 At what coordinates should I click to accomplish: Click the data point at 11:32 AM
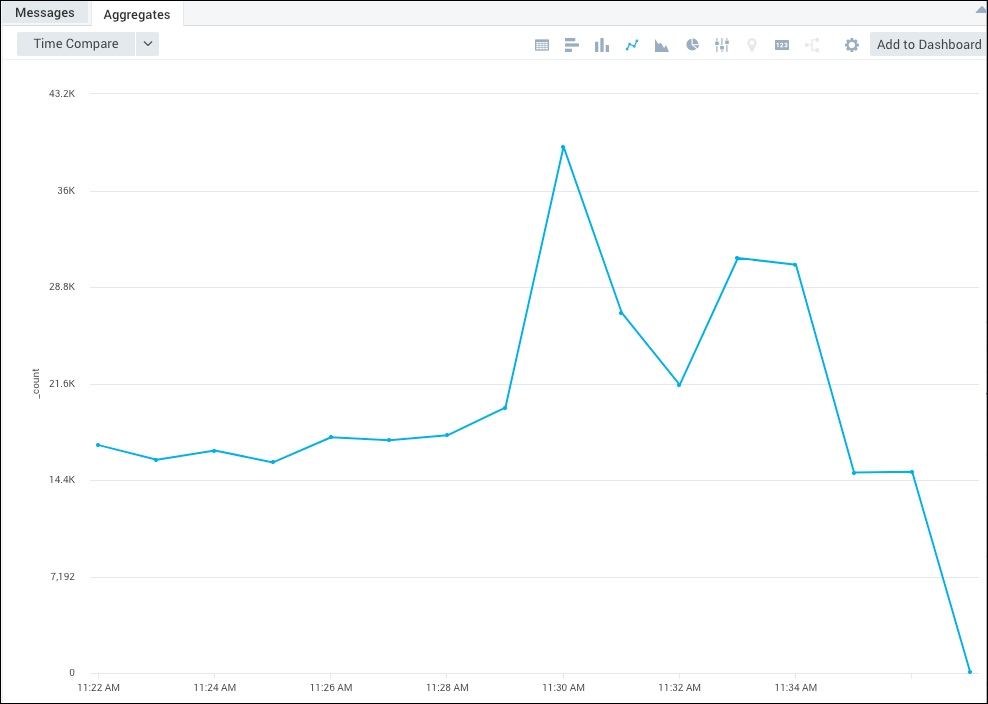coord(679,385)
